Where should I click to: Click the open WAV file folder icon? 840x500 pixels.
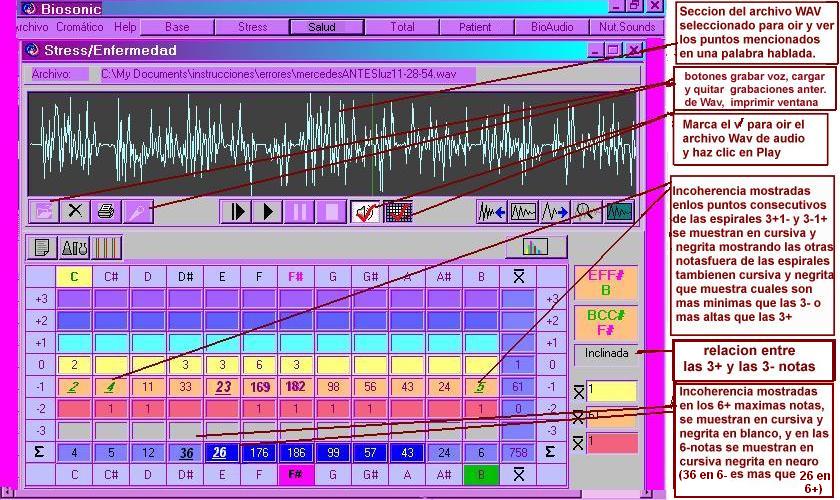tap(43, 211)
